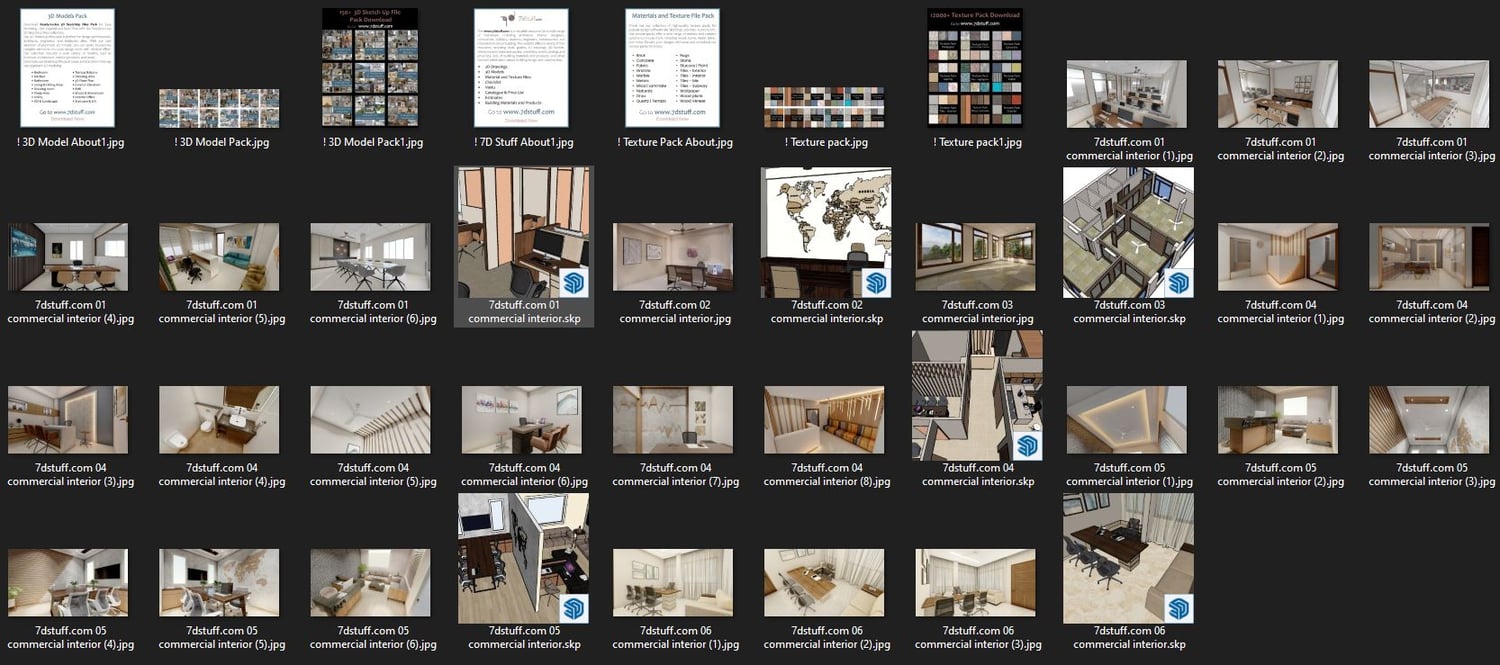Select 01 commercial interior (4).jpg thumbnail
Viewport: 1500px width, 665px height.
point(68,257)
